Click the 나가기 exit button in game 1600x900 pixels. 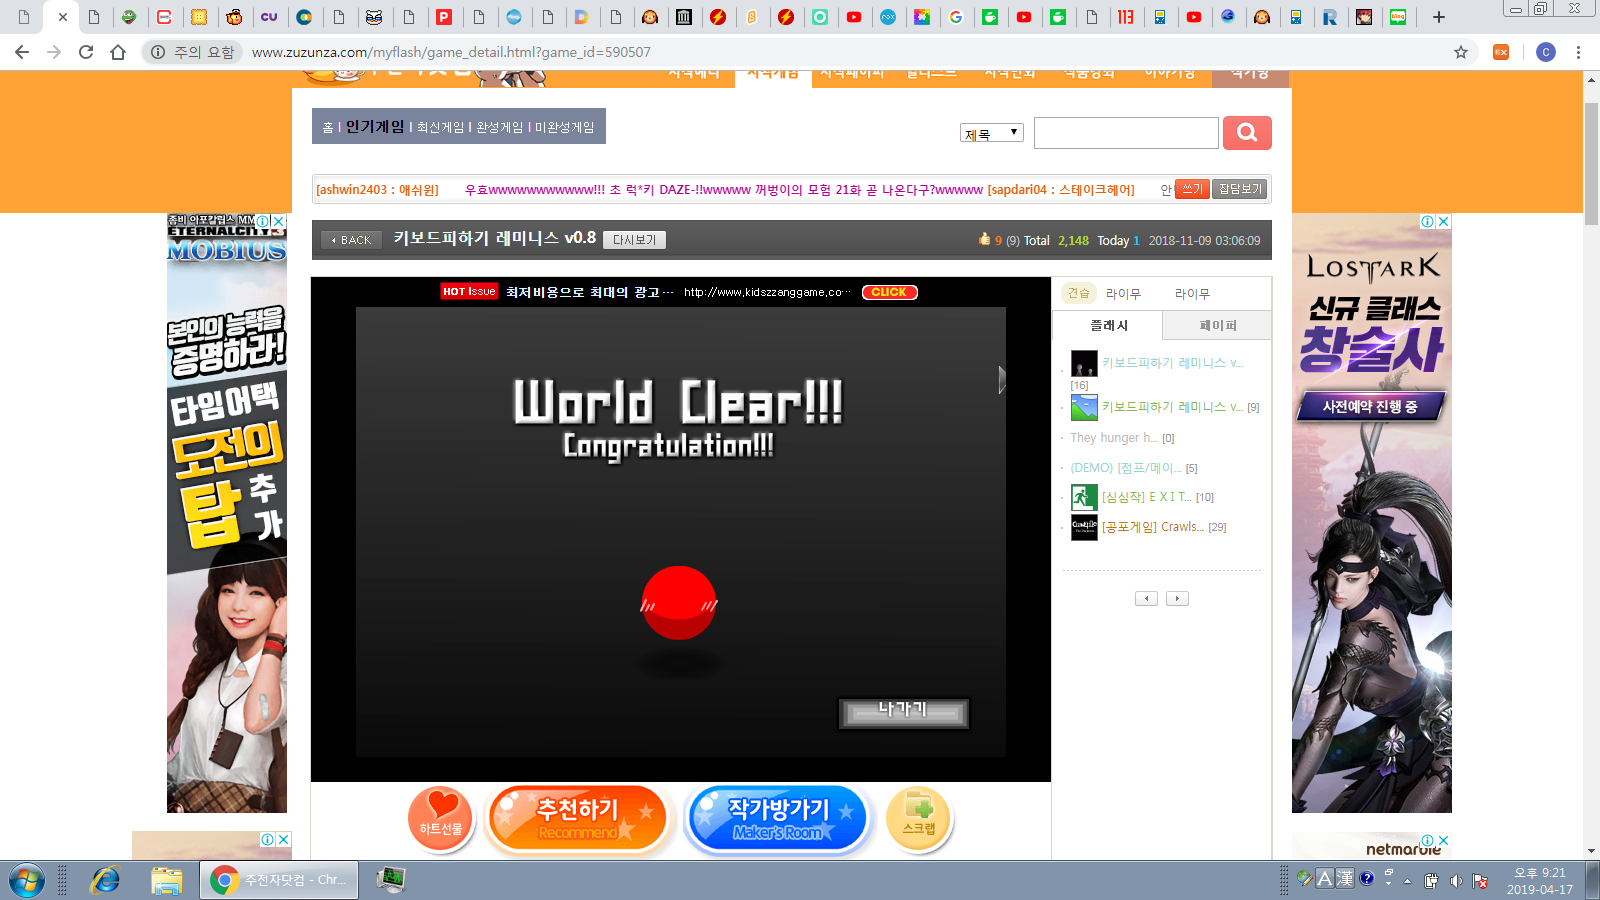[903, 713]
